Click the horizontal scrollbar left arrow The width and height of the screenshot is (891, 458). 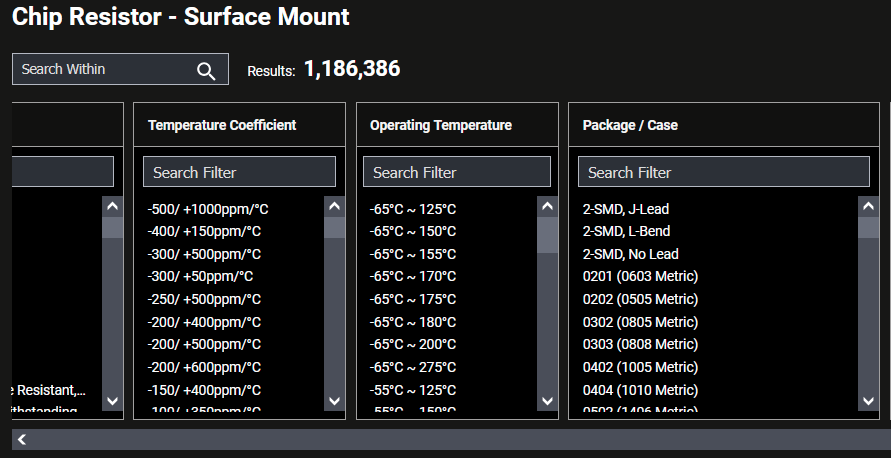click(x=22, y=439)
